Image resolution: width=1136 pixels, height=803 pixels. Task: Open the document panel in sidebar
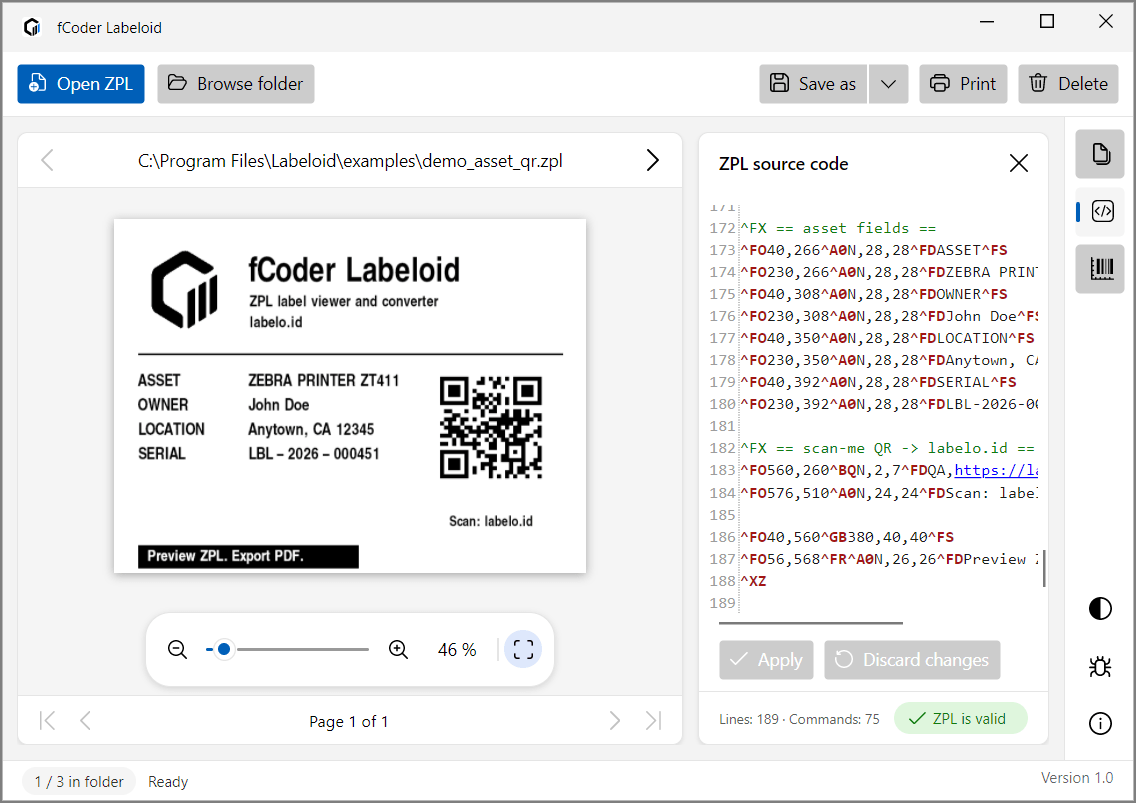(1100, 154)
